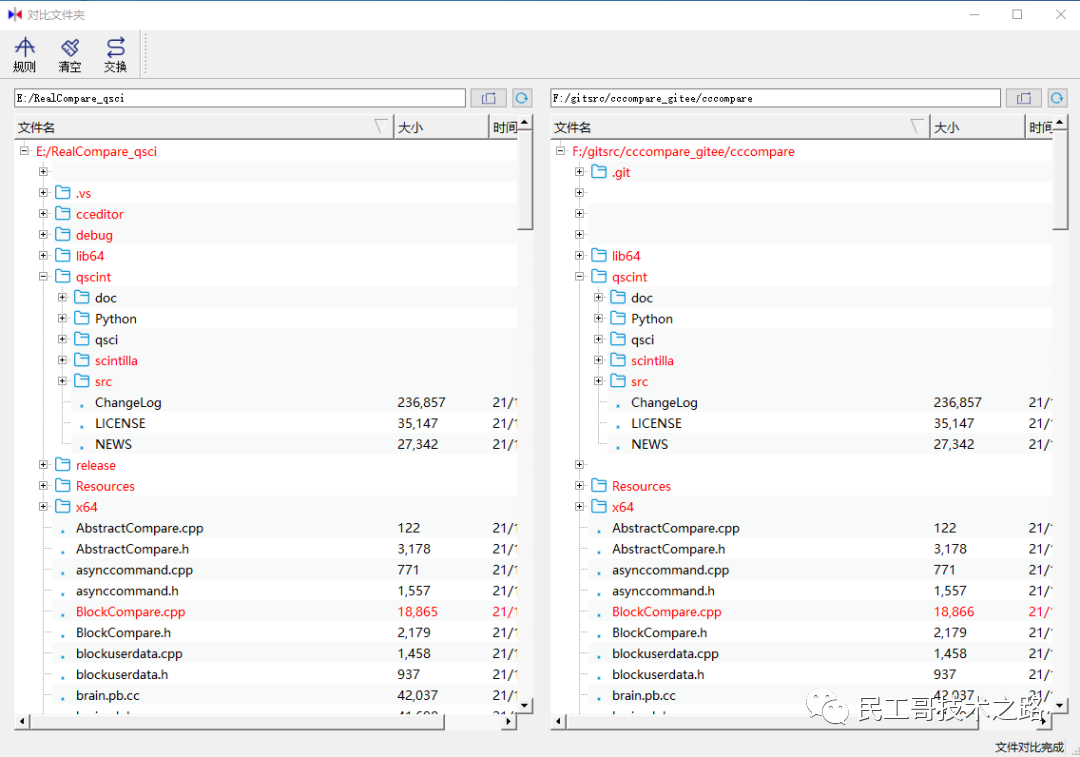This screenshot has height=757, width=1080.
Task: Sort left pane by 文件名 column header
Action: point(204,127)
